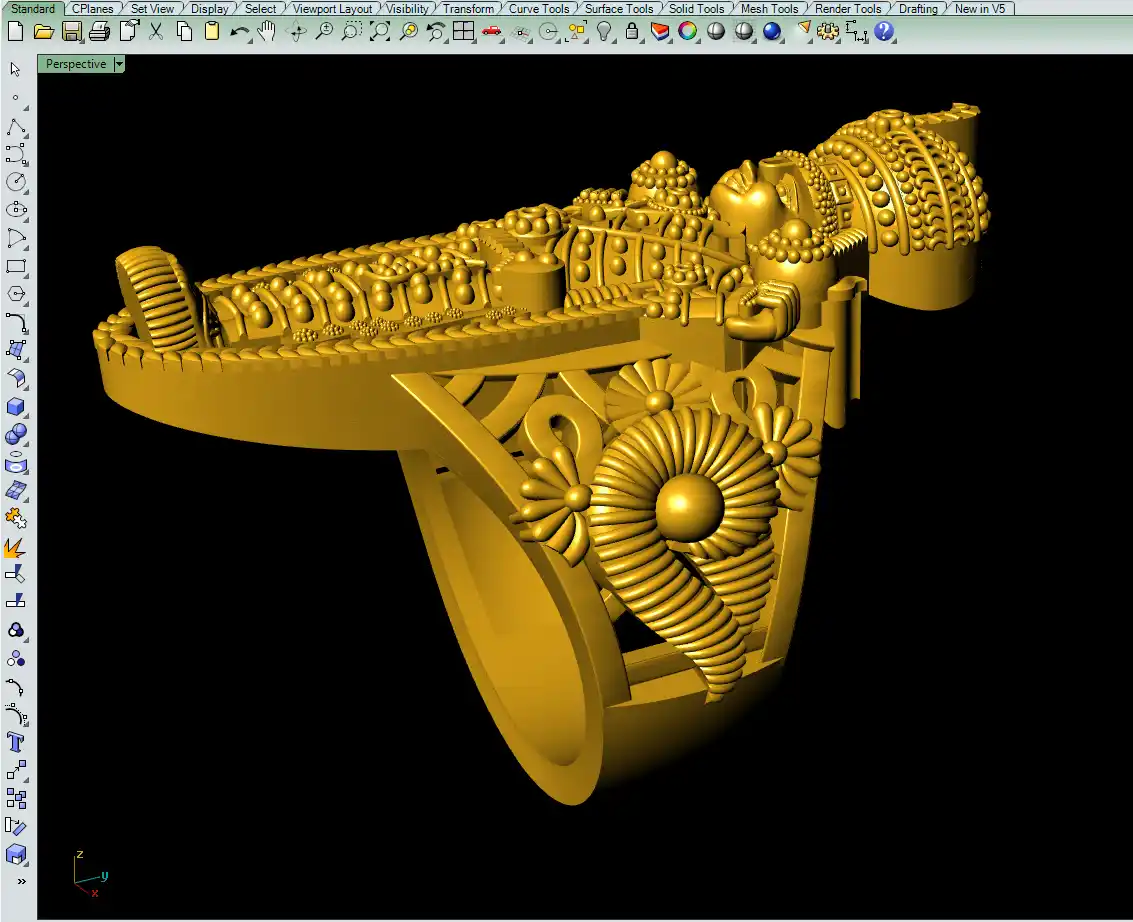1133x922 pixels.
Task: Select the Arc tool
Action: [x=16, y=238]
